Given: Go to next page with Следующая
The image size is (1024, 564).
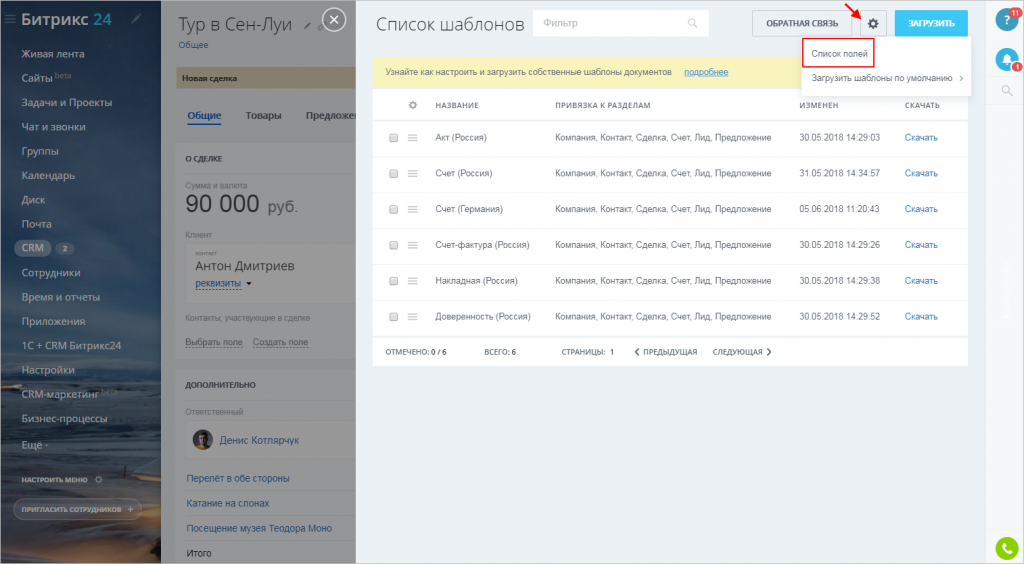Looking at the screenshot, I should click(742, 352).
